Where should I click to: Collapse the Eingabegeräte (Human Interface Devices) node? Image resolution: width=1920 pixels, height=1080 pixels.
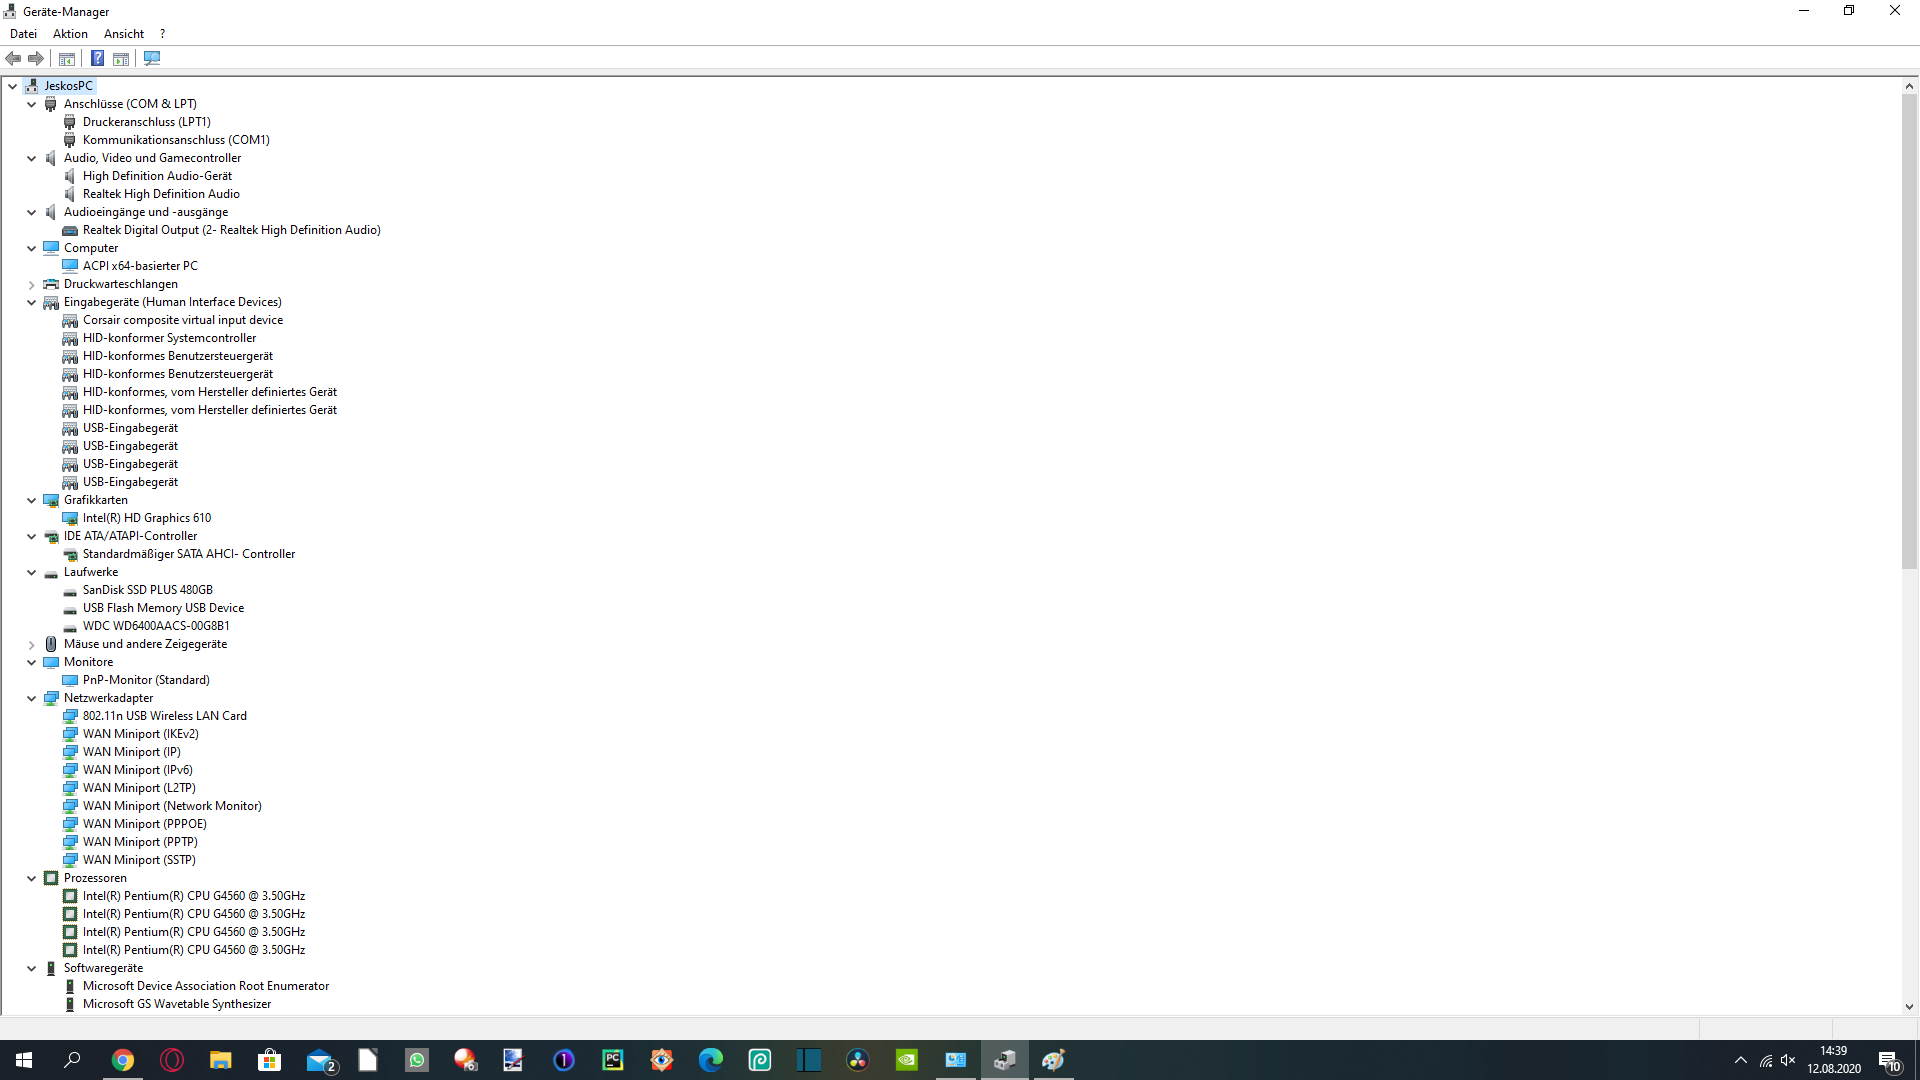click(x=32, y=302)
